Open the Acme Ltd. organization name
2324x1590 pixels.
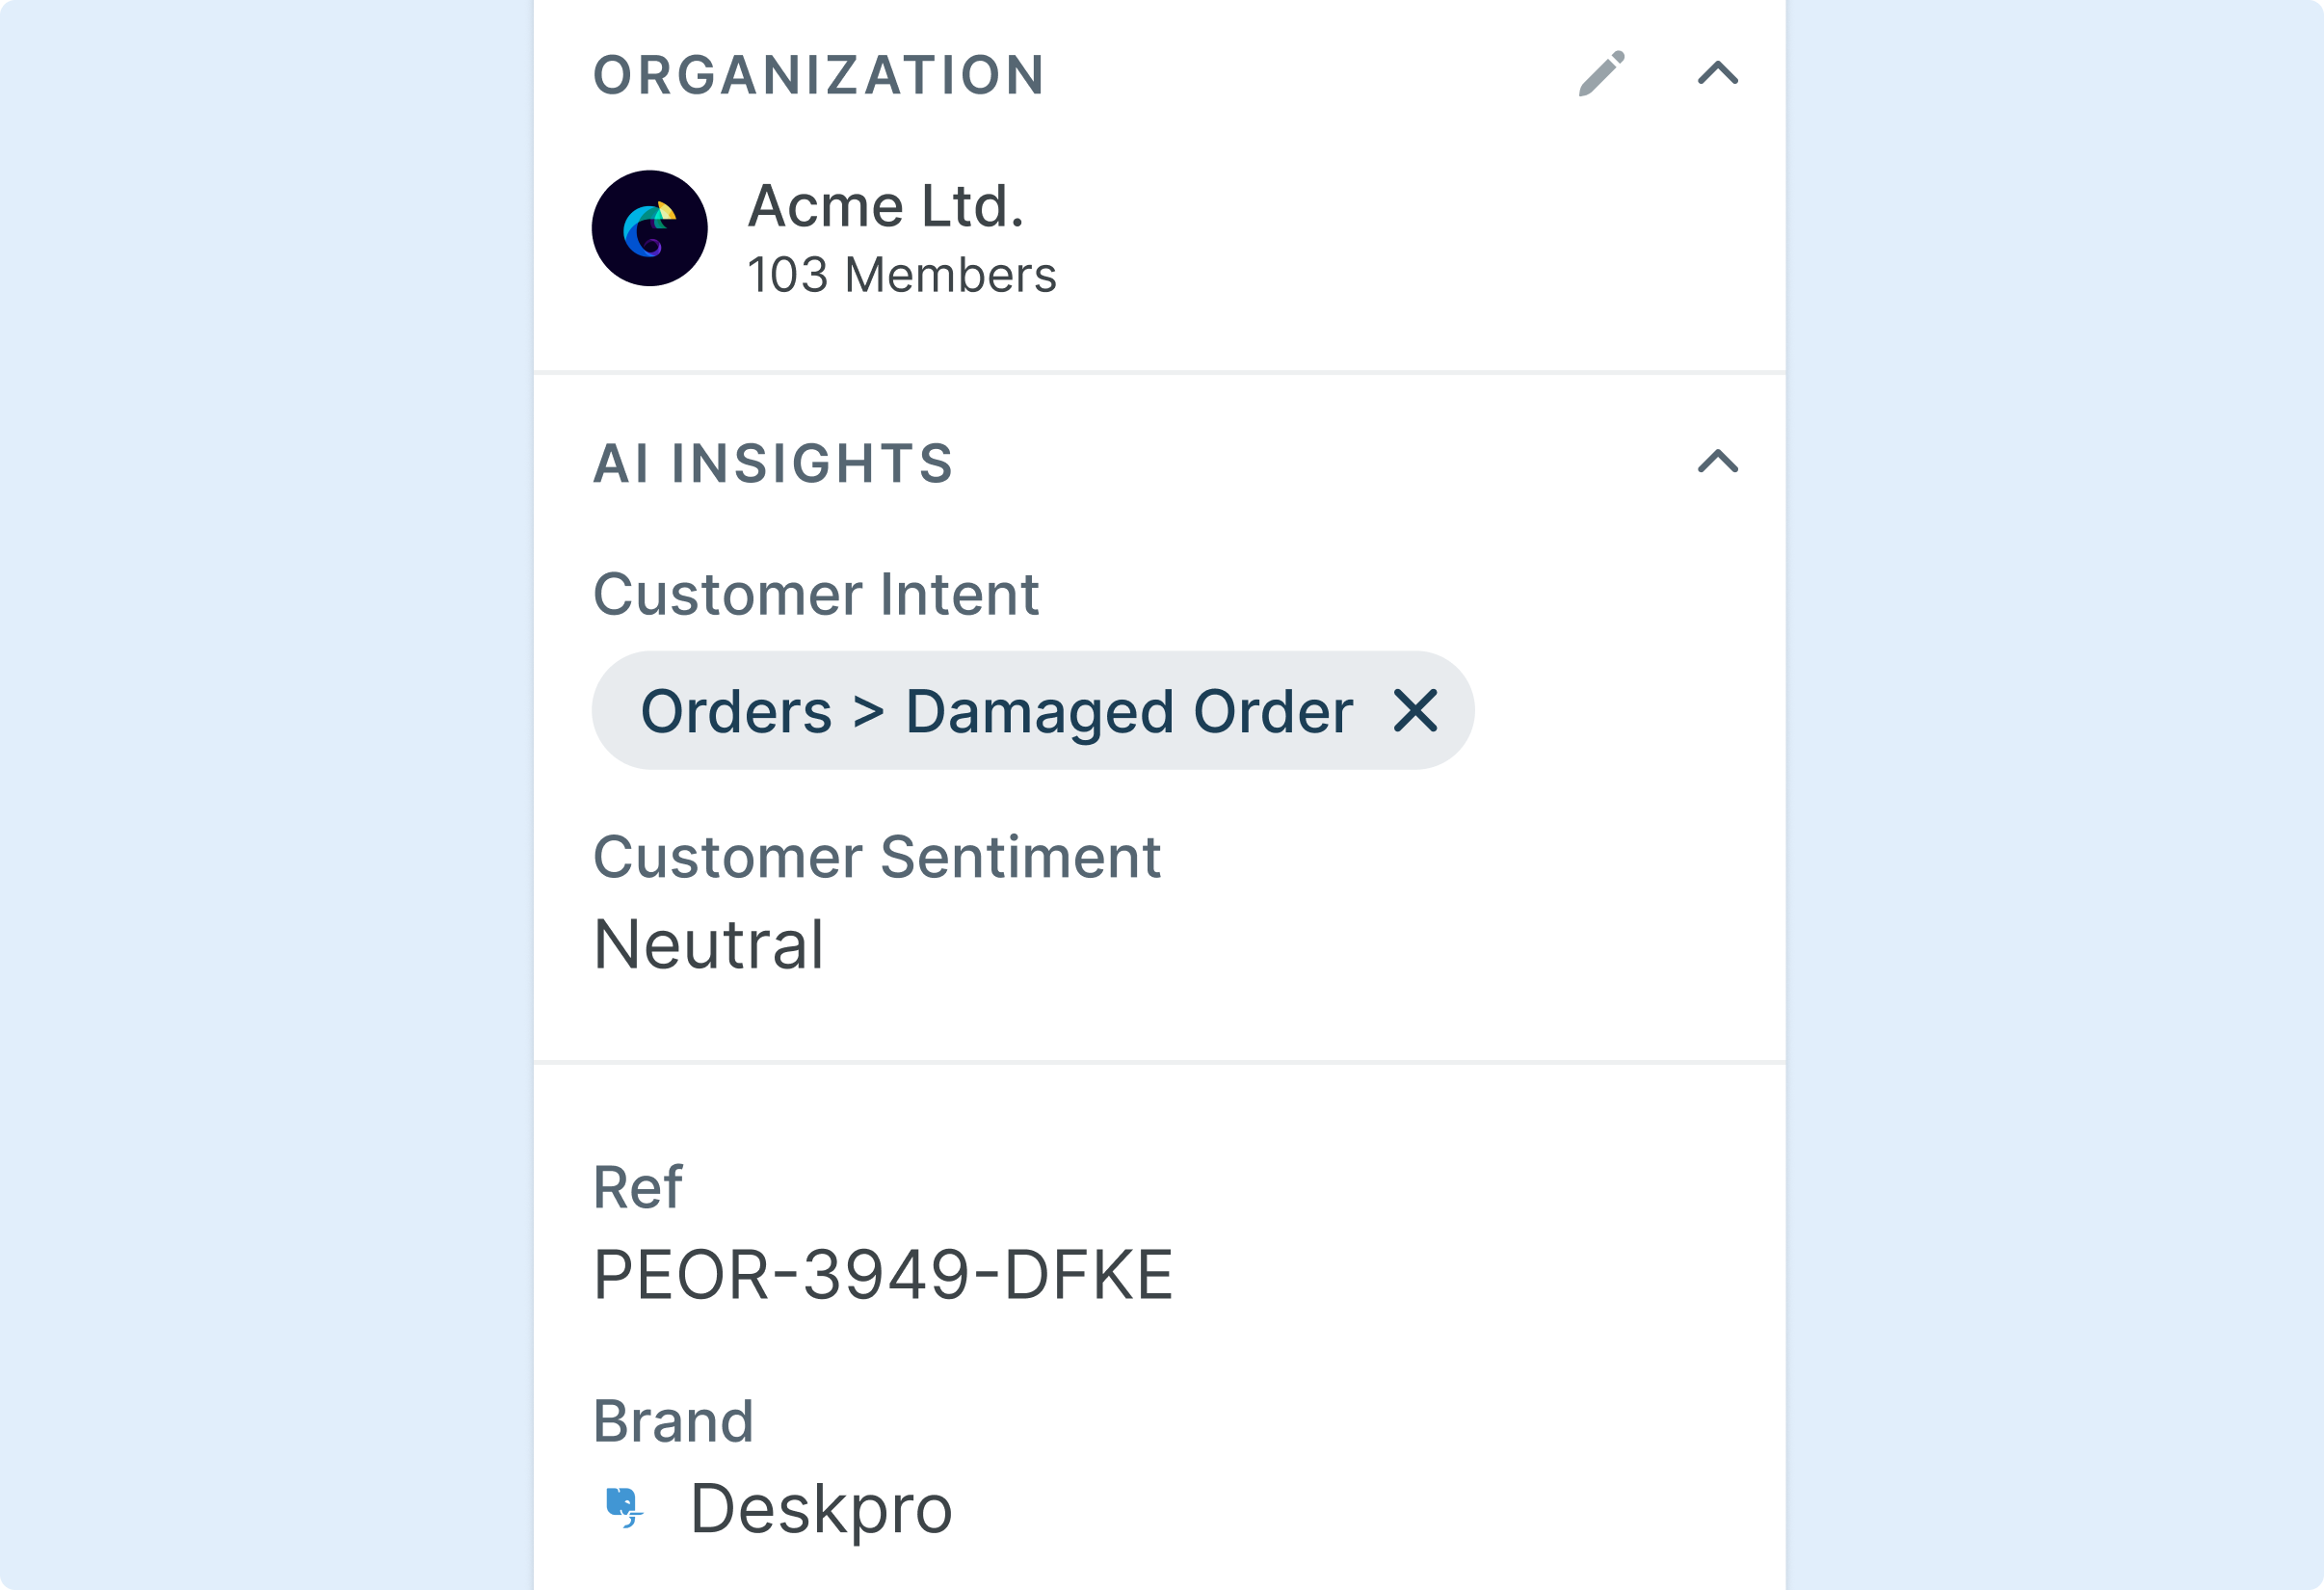tap(886, 206)
